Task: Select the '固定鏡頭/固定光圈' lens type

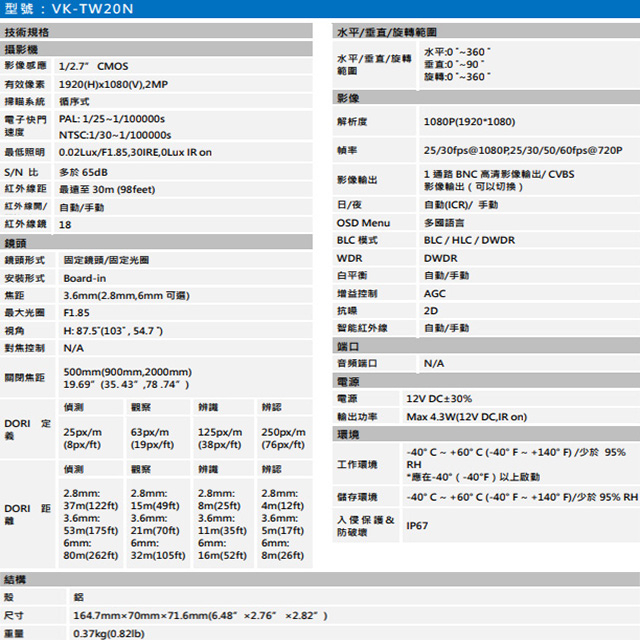Action: click(106, 260)
